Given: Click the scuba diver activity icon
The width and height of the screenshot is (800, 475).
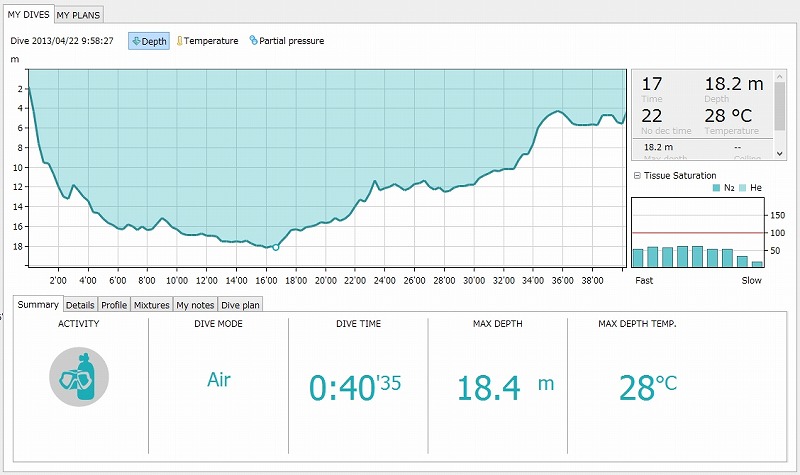Looking at the screenshot, I should tap(79, 376).
